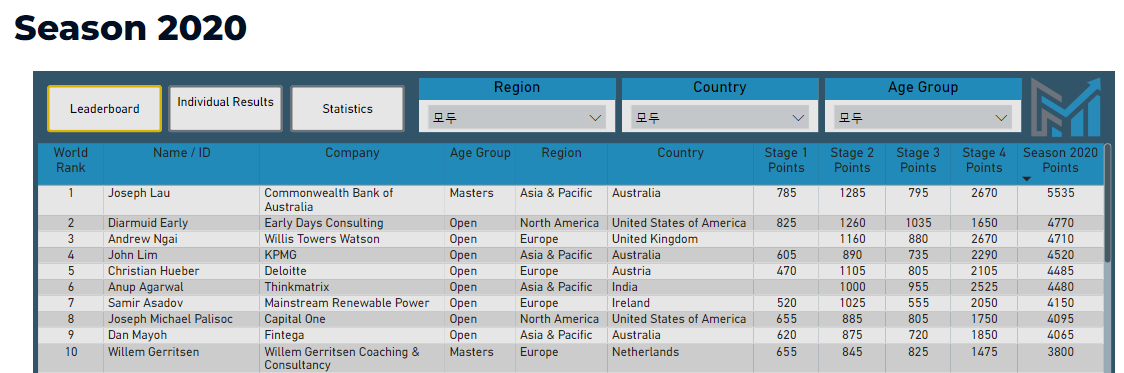Click the season total 4710
This screenshot has height=373, width=1124.
click(x=1060, y=239)
